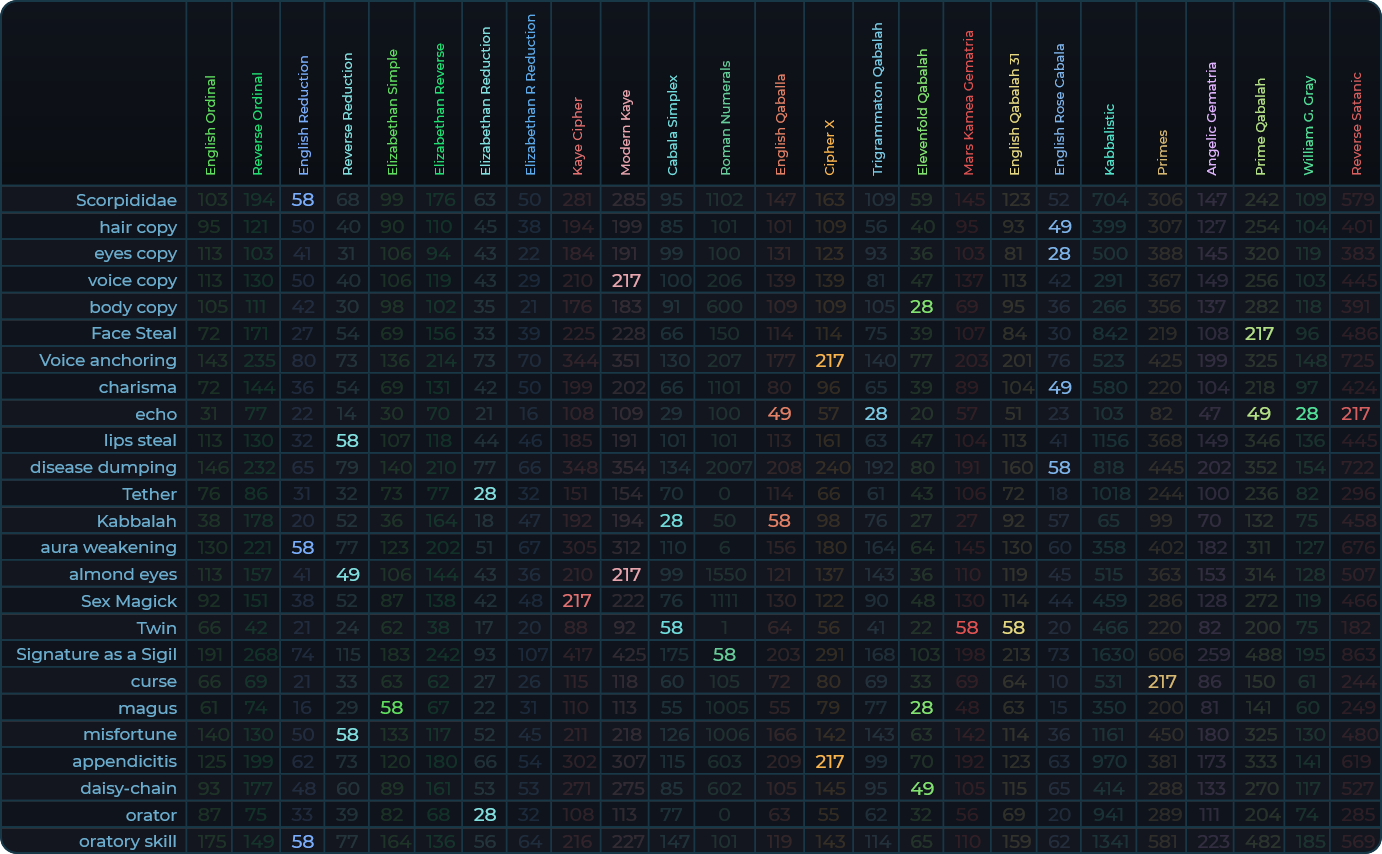Select highlighted 49 in the daisy-chain row
1382x854 pixels.
pyautogui.click(x=922, y=788)
